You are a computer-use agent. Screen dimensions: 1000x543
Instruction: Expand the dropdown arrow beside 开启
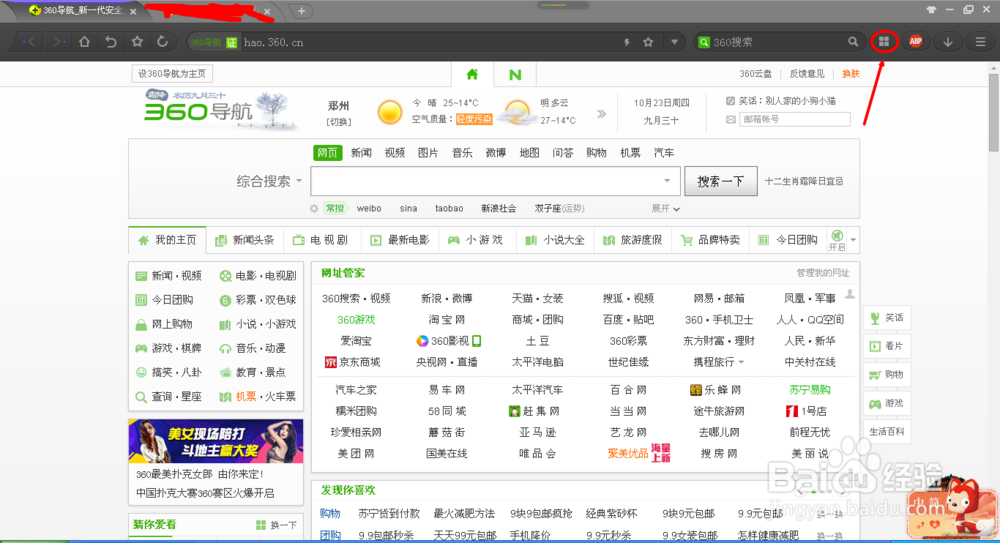tap(853, 241)
